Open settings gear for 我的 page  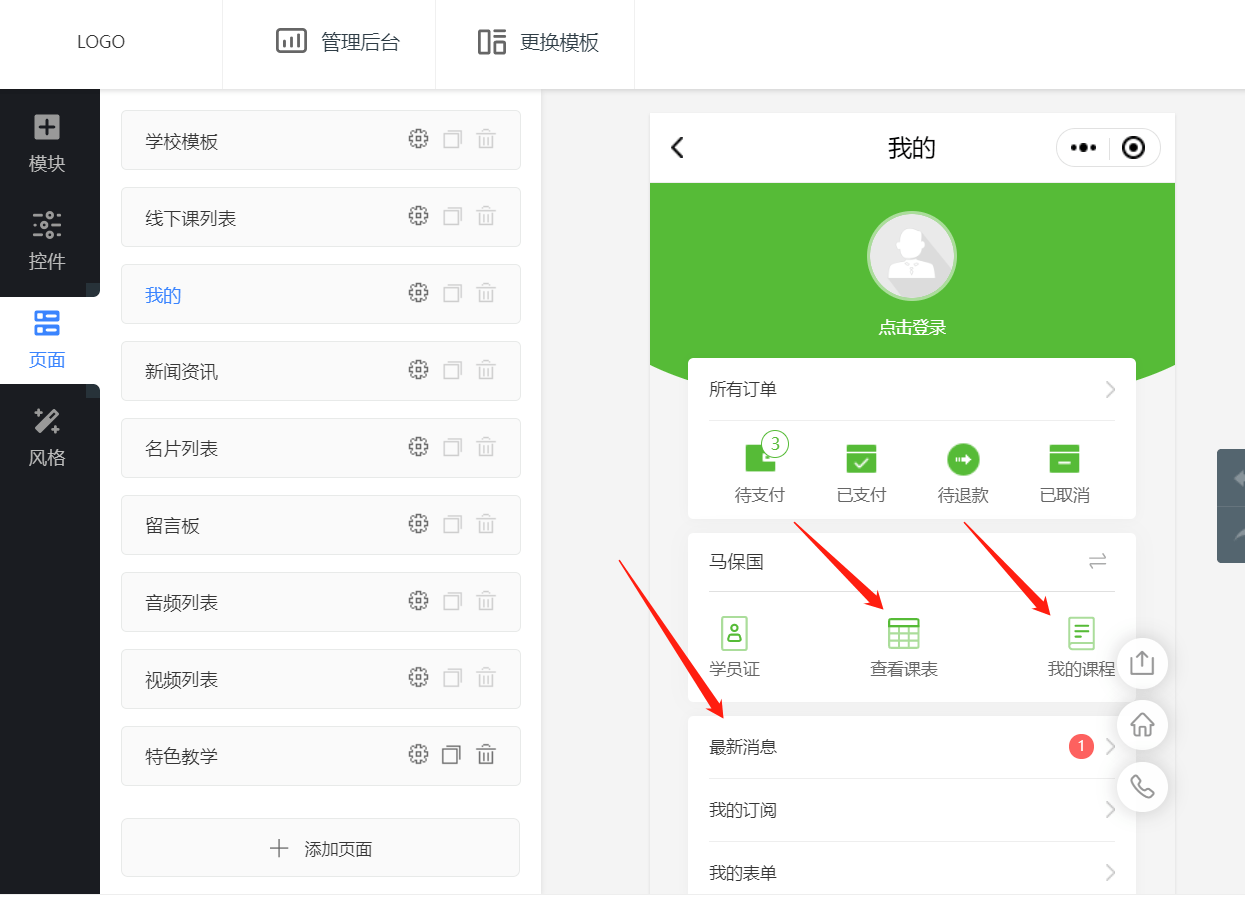[418, 293]
